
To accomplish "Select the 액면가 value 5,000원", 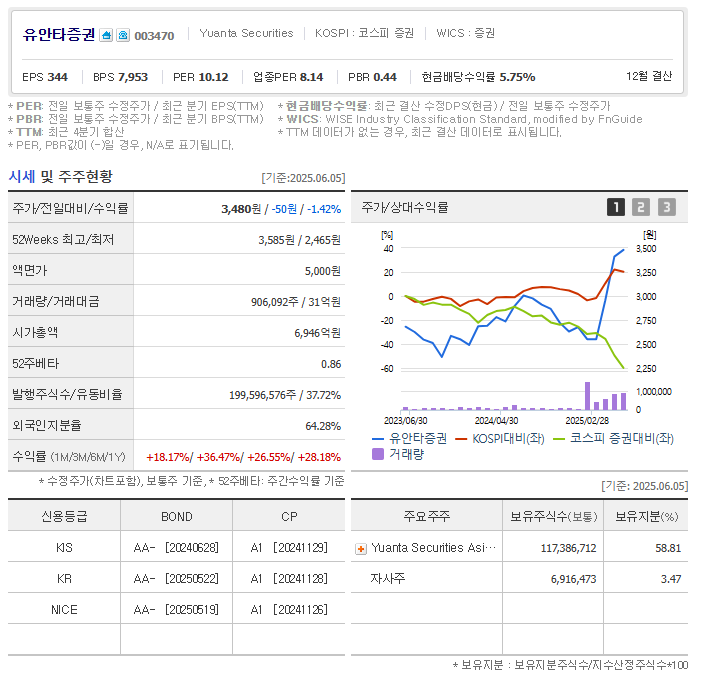I will click(x=323, y=271).
